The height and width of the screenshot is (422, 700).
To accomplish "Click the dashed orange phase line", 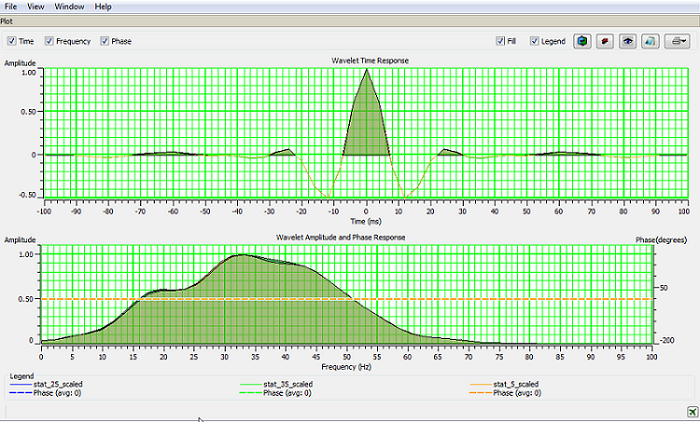I will [x=347, y=299].
